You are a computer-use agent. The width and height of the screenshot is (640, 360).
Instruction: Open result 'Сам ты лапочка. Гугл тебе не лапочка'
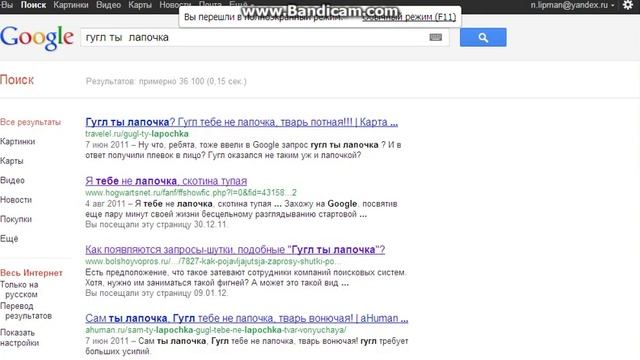[247, 318]
